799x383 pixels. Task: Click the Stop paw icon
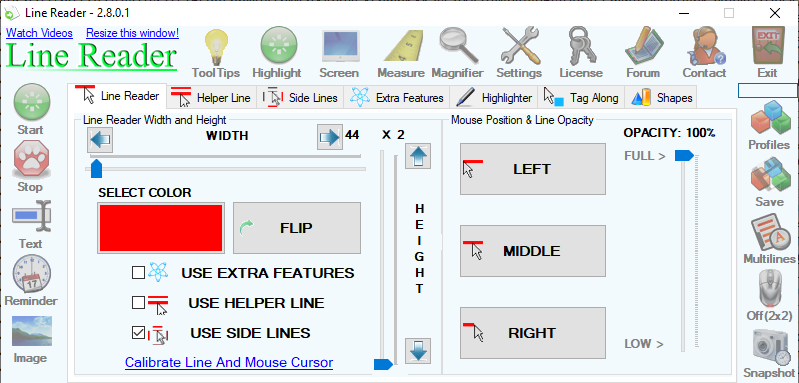coord(31,159)
